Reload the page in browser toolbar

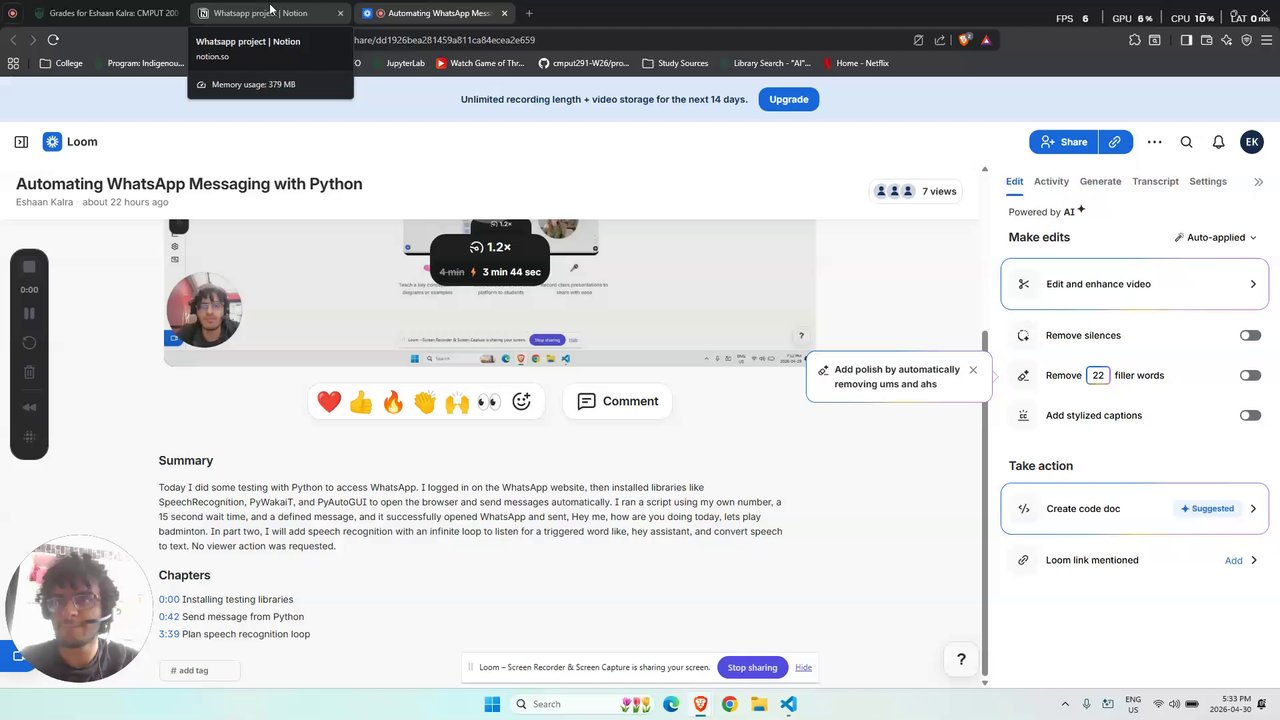[x=53, y=40]
